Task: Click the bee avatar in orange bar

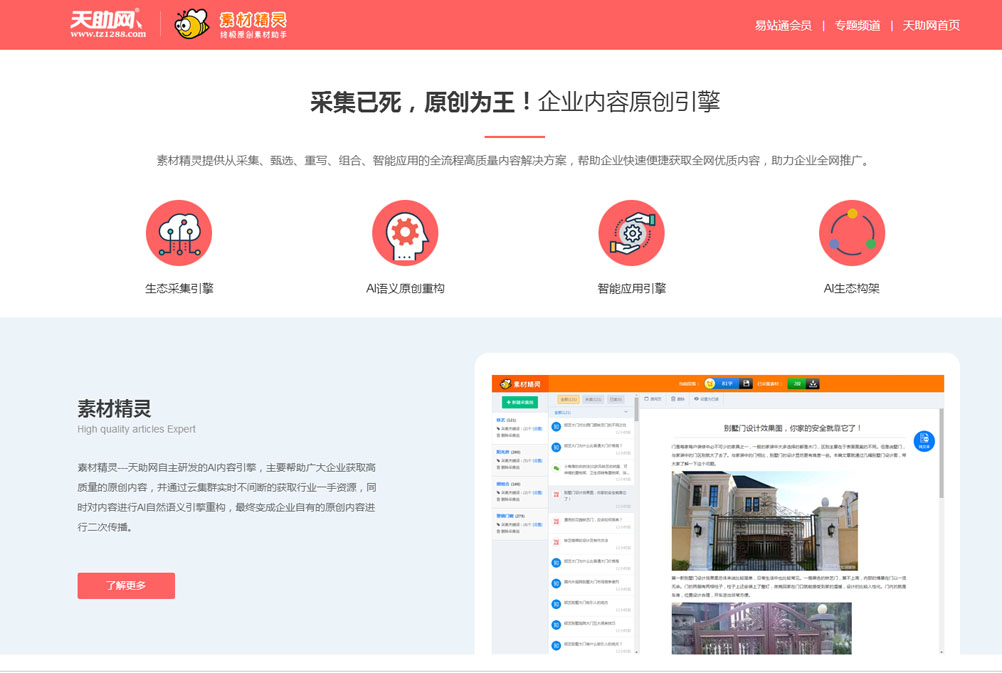Action: [709, 383]
